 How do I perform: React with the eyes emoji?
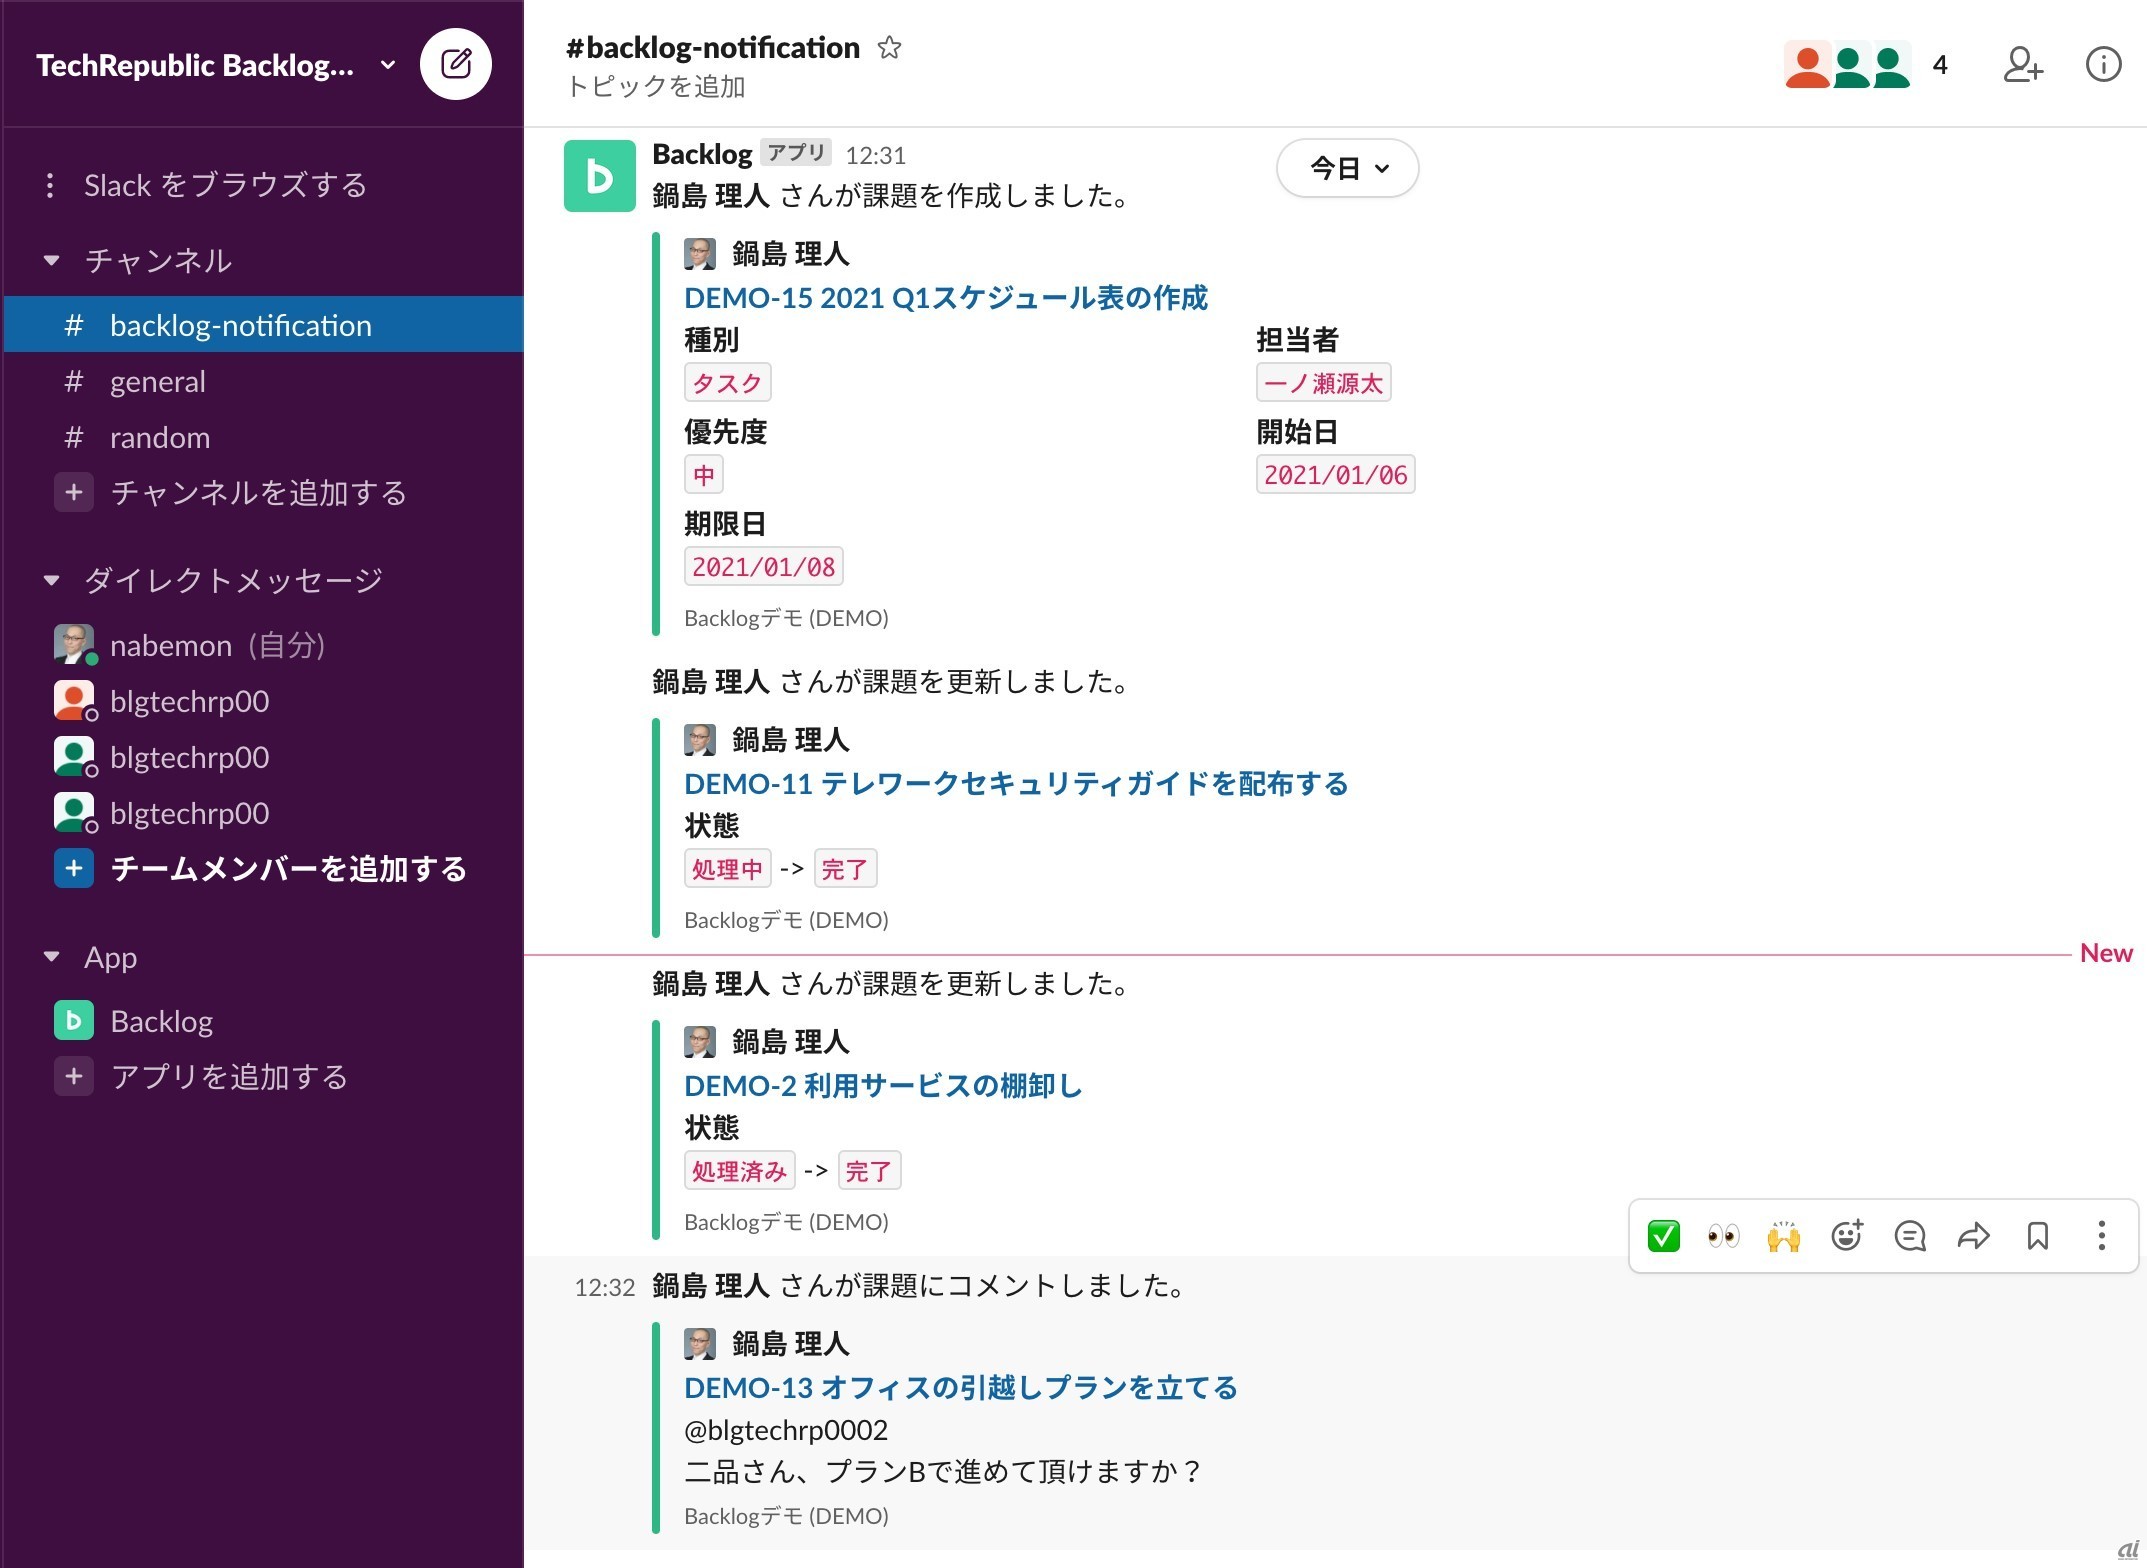(1723, 1236)
